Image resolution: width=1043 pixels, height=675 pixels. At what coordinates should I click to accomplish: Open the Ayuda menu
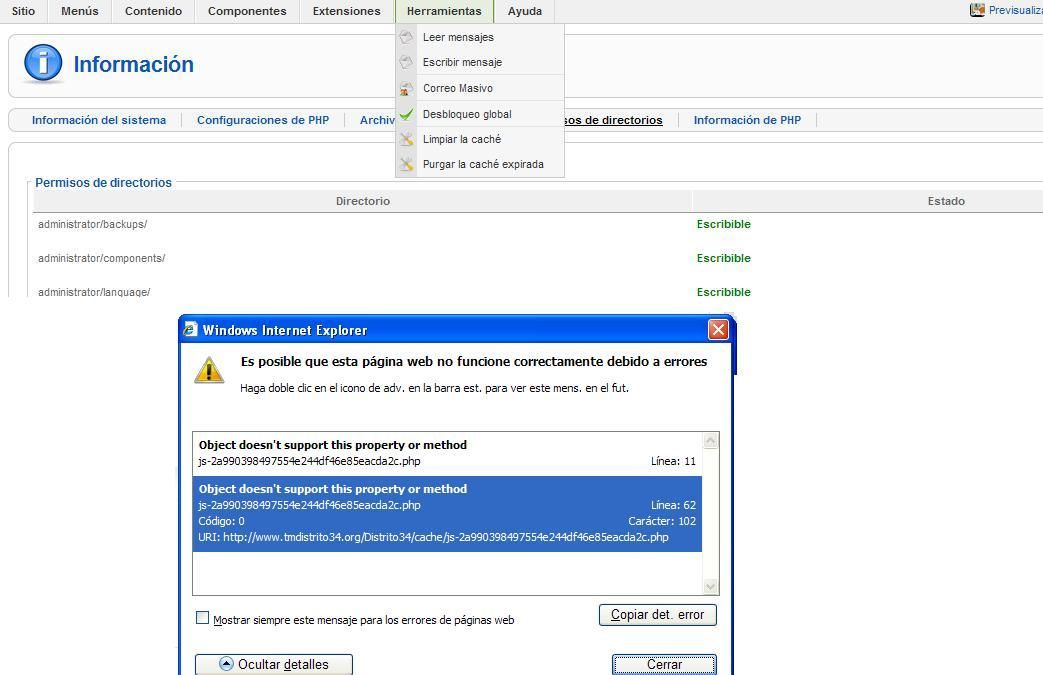pyautogui.click(x=525, y=11)
